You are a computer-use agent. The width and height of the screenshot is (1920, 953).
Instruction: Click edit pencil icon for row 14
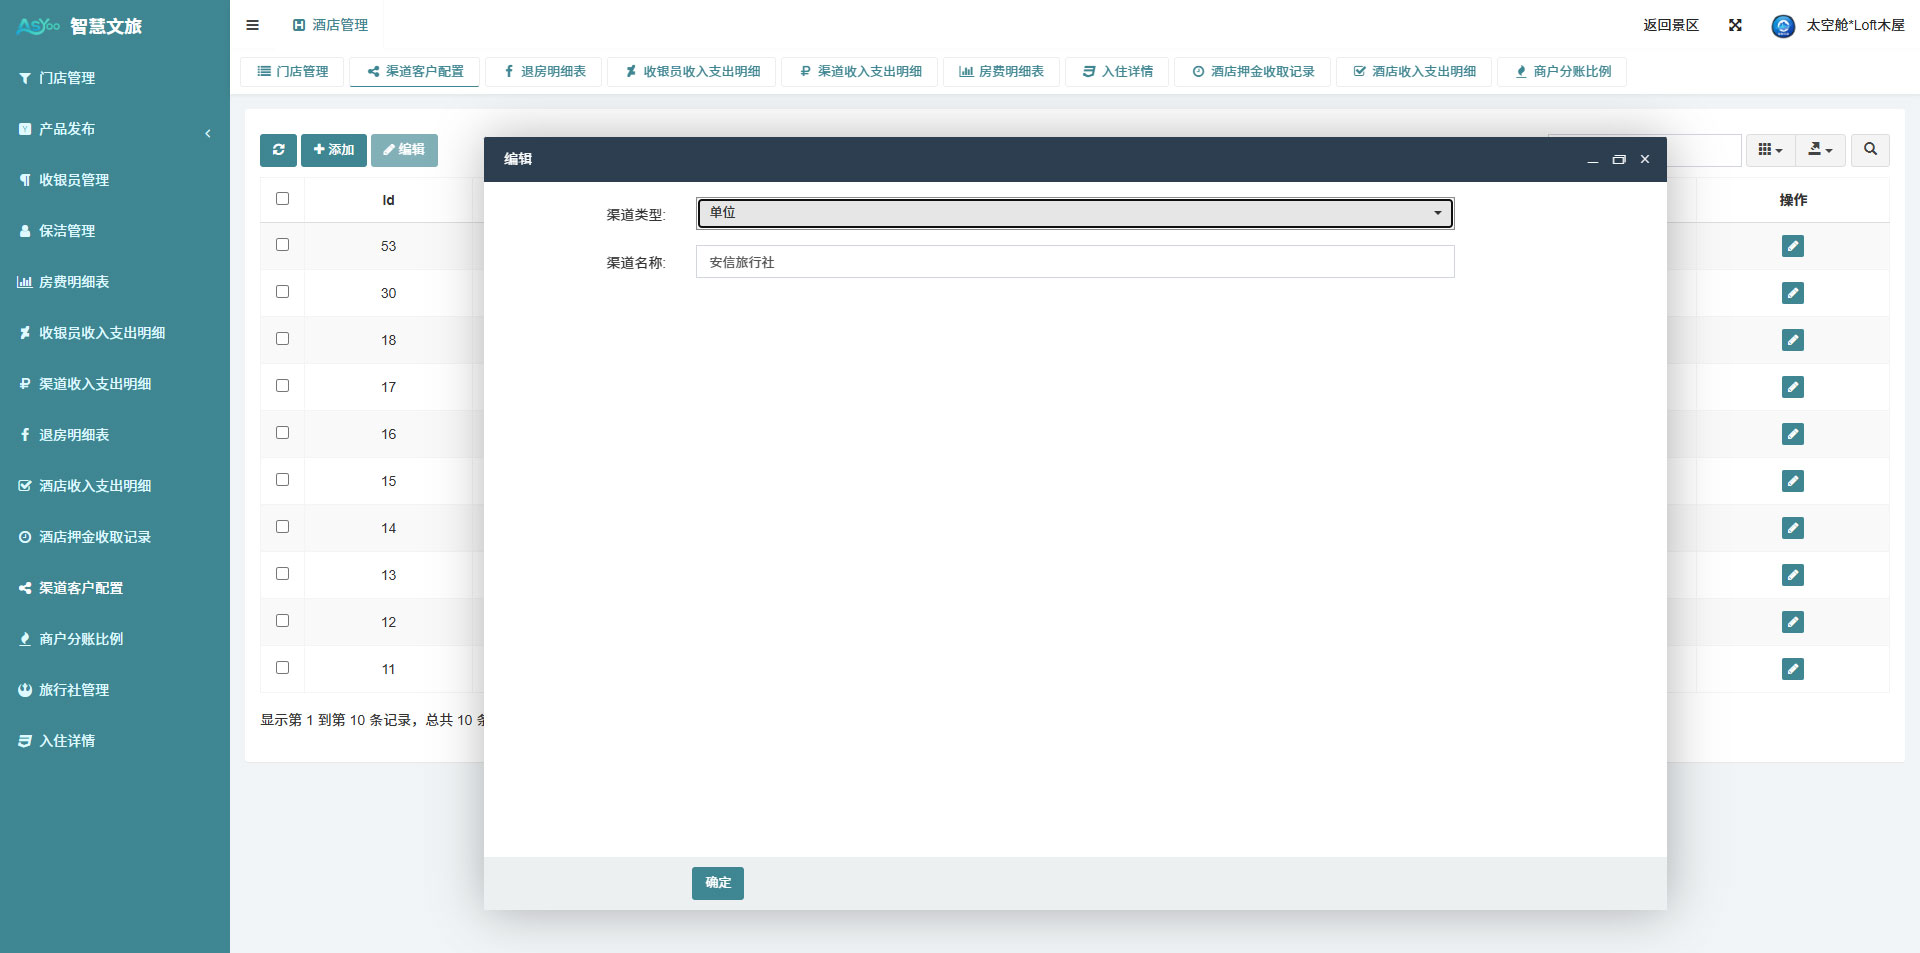1793,528
